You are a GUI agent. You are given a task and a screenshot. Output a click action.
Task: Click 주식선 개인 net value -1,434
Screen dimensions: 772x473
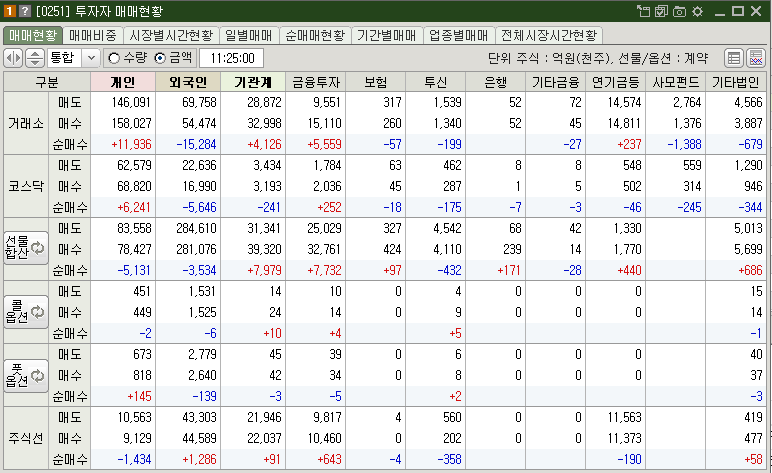[133, 459]
